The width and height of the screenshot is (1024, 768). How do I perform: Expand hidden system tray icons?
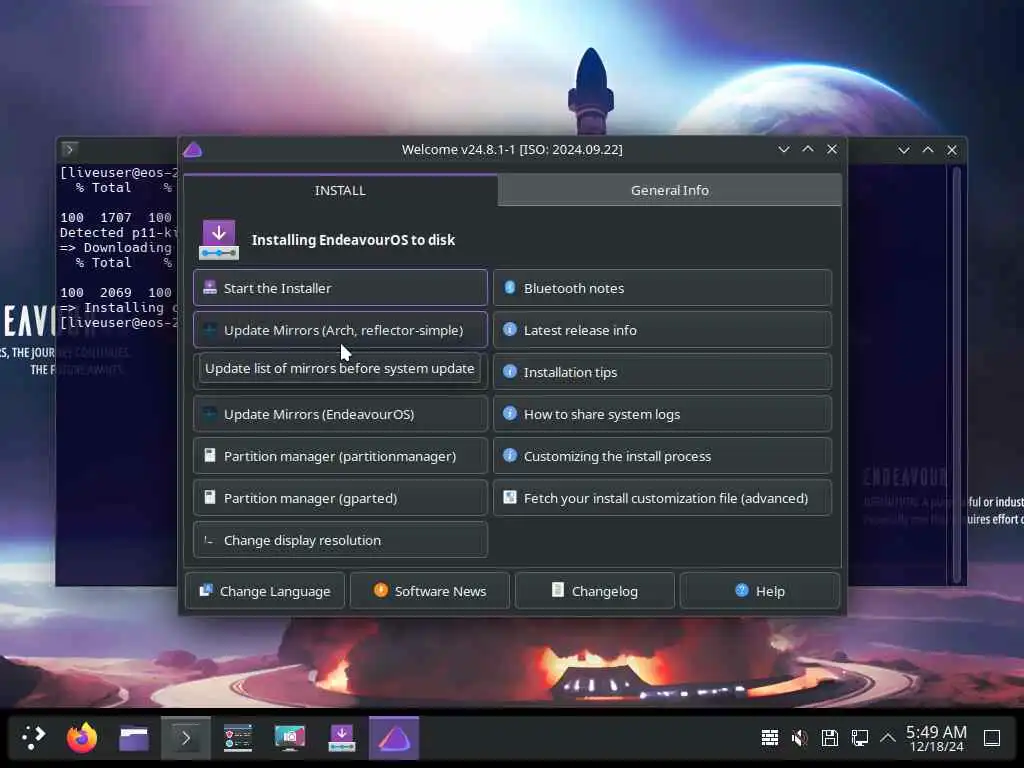tap(888, 738)
